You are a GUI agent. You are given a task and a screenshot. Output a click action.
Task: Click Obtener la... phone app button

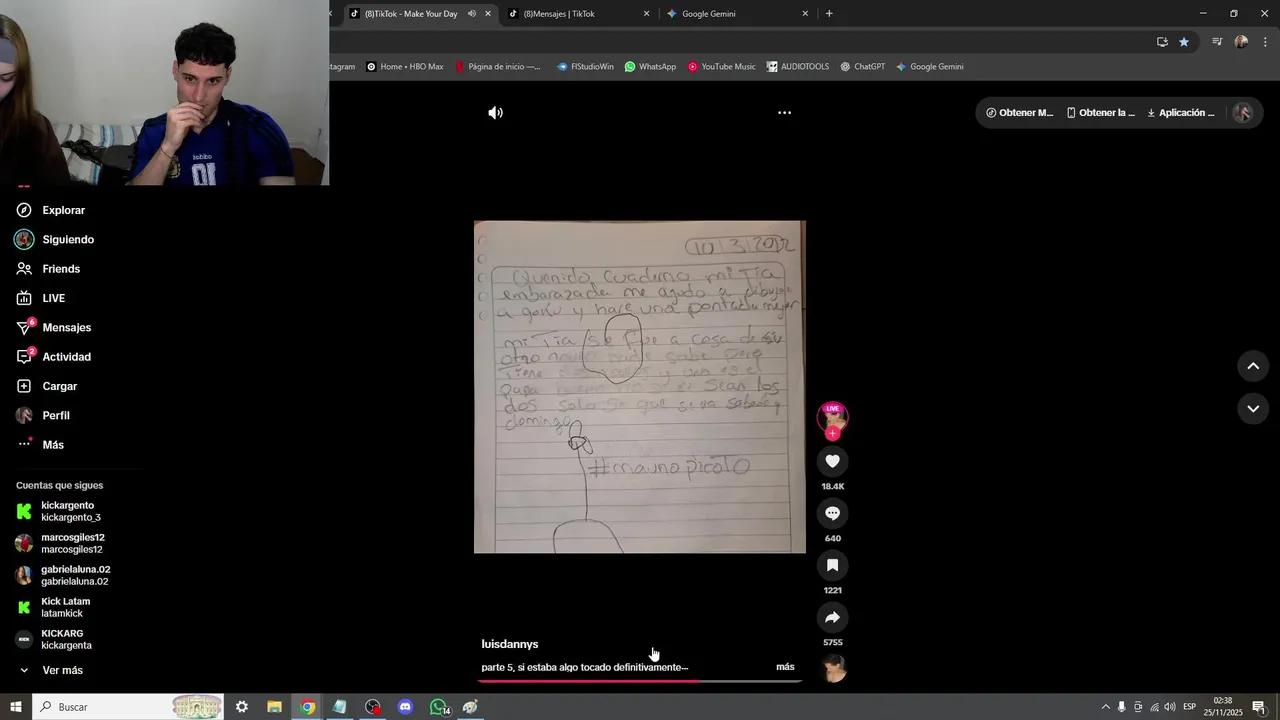pos(1101,113)
